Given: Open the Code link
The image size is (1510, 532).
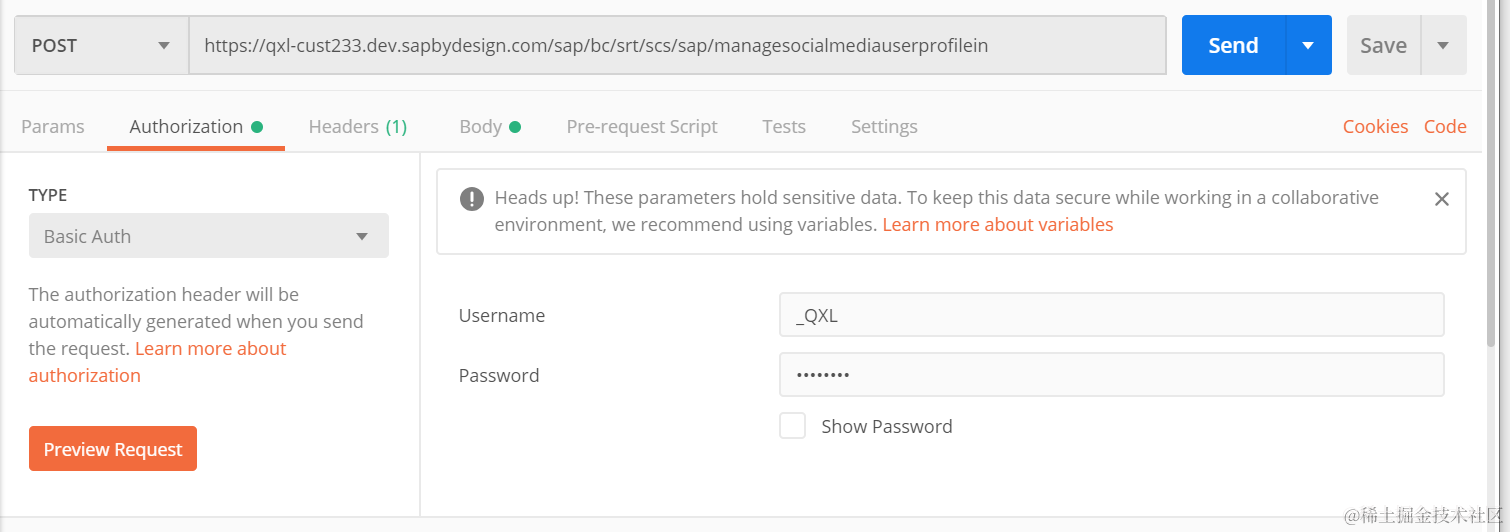Looking at the screenshot, I should [1445, 127].
